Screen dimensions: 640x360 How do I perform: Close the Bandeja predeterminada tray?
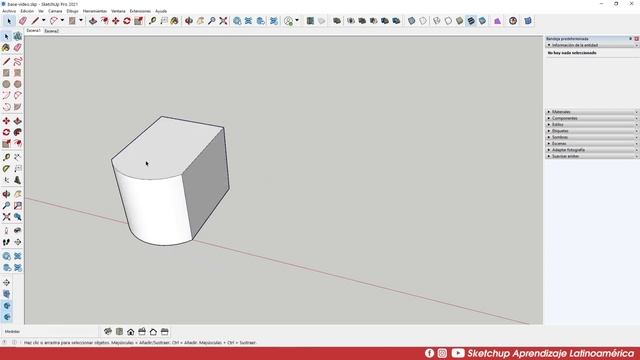tap(636, 39)
